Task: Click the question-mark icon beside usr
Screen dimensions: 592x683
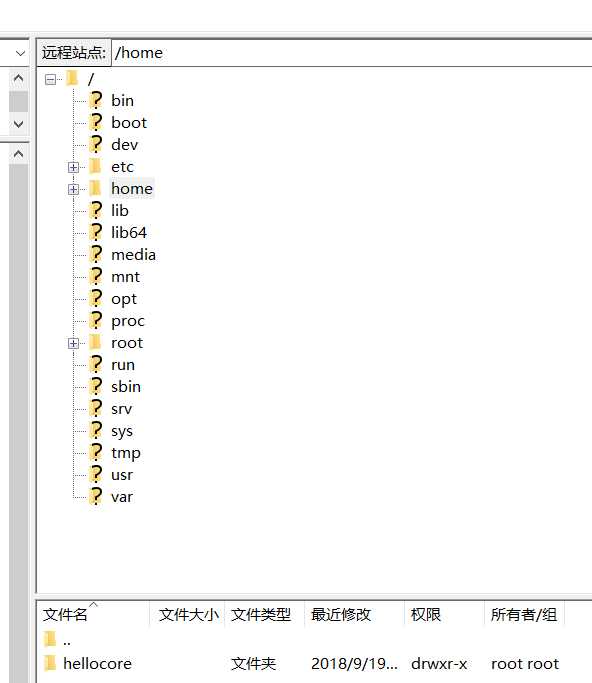Action: point(96,474)
